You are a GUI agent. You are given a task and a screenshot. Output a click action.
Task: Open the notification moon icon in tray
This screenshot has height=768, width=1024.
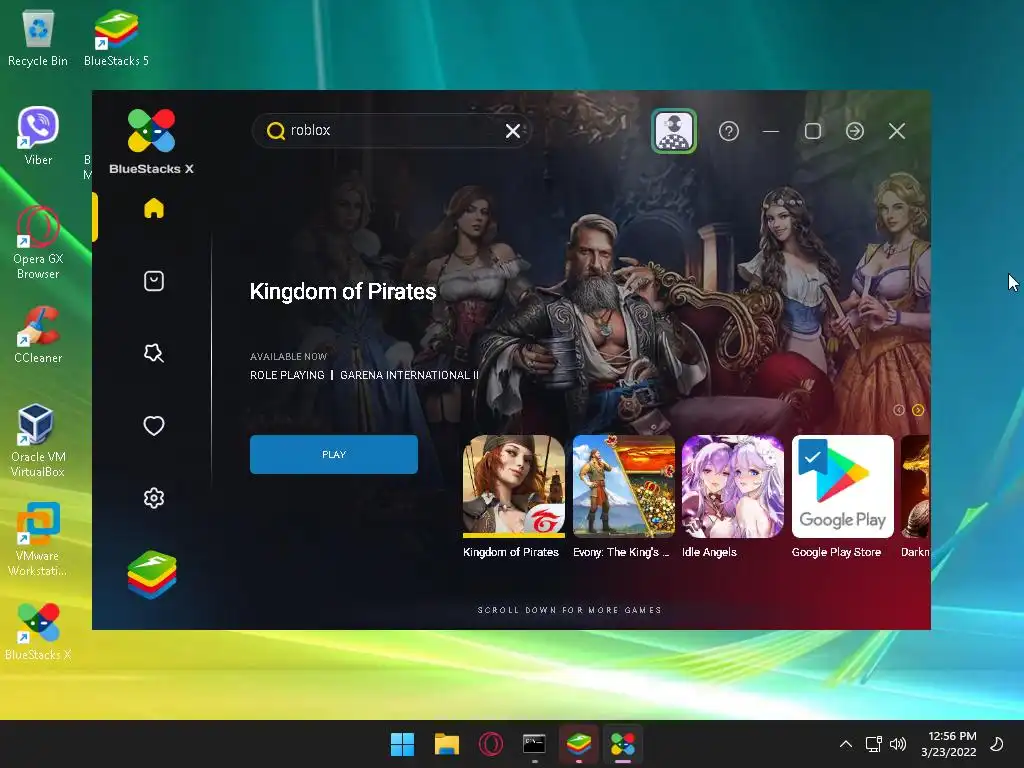[x=997, y=744]
